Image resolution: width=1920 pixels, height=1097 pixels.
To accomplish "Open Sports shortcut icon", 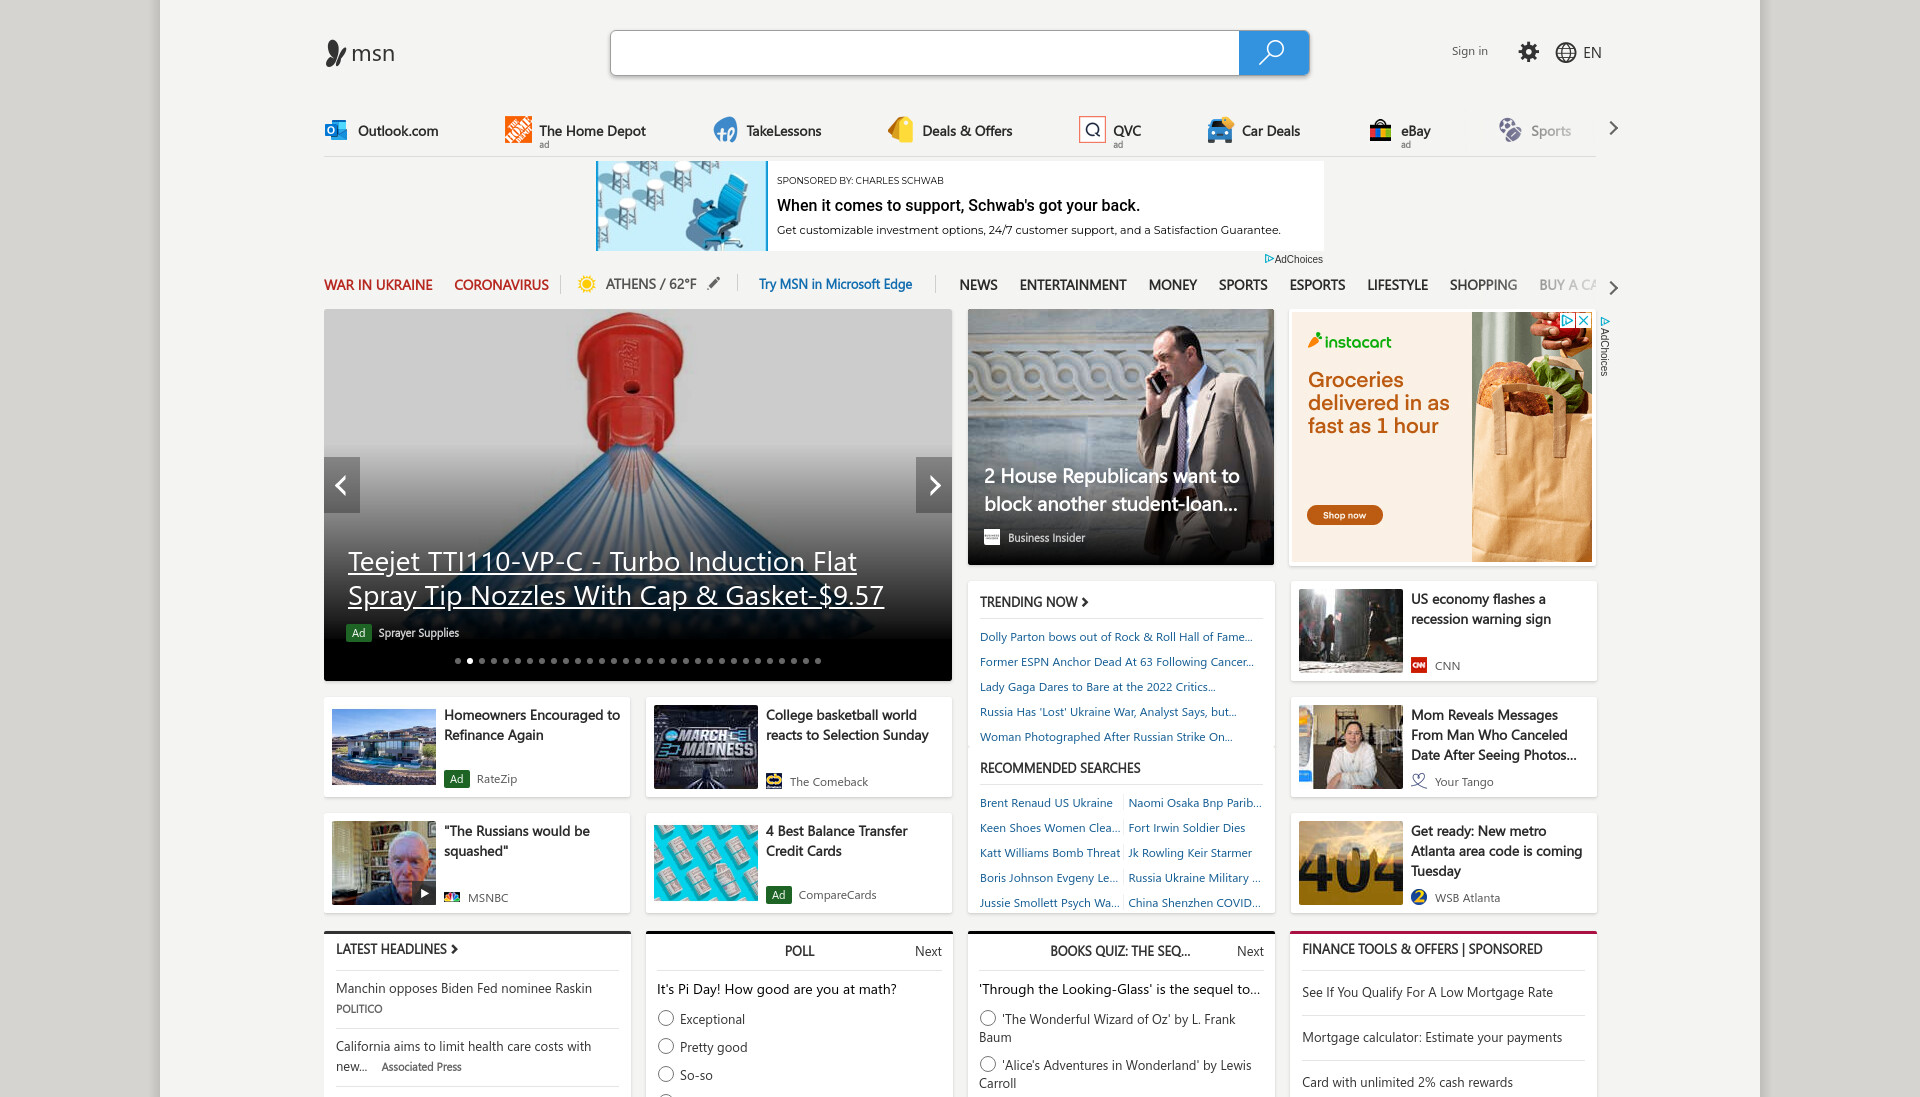I will click(1510, 130).
